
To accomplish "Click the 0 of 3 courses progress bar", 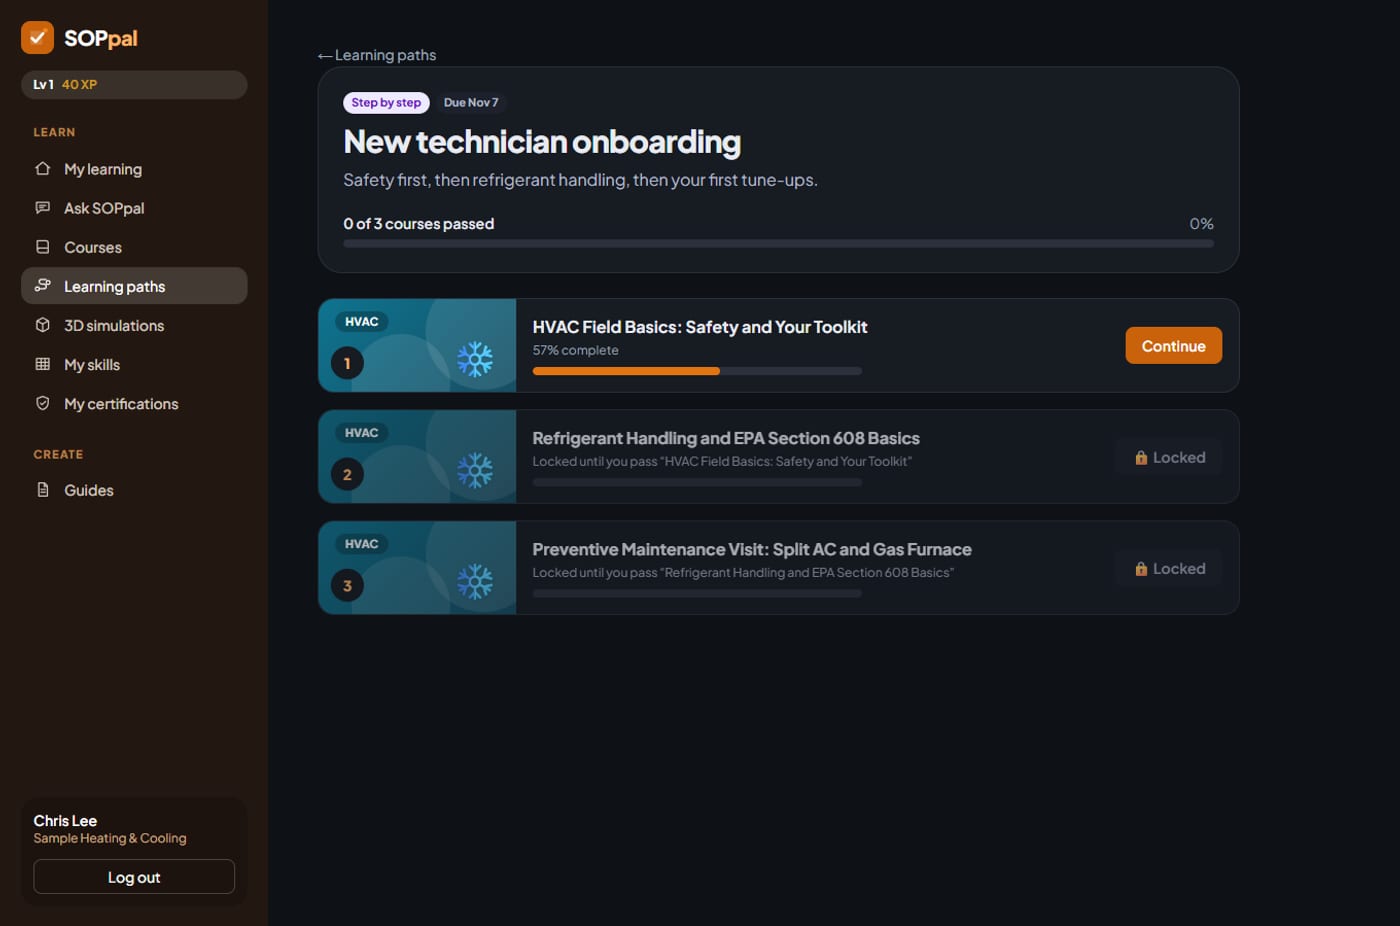I will coord(778,243).
